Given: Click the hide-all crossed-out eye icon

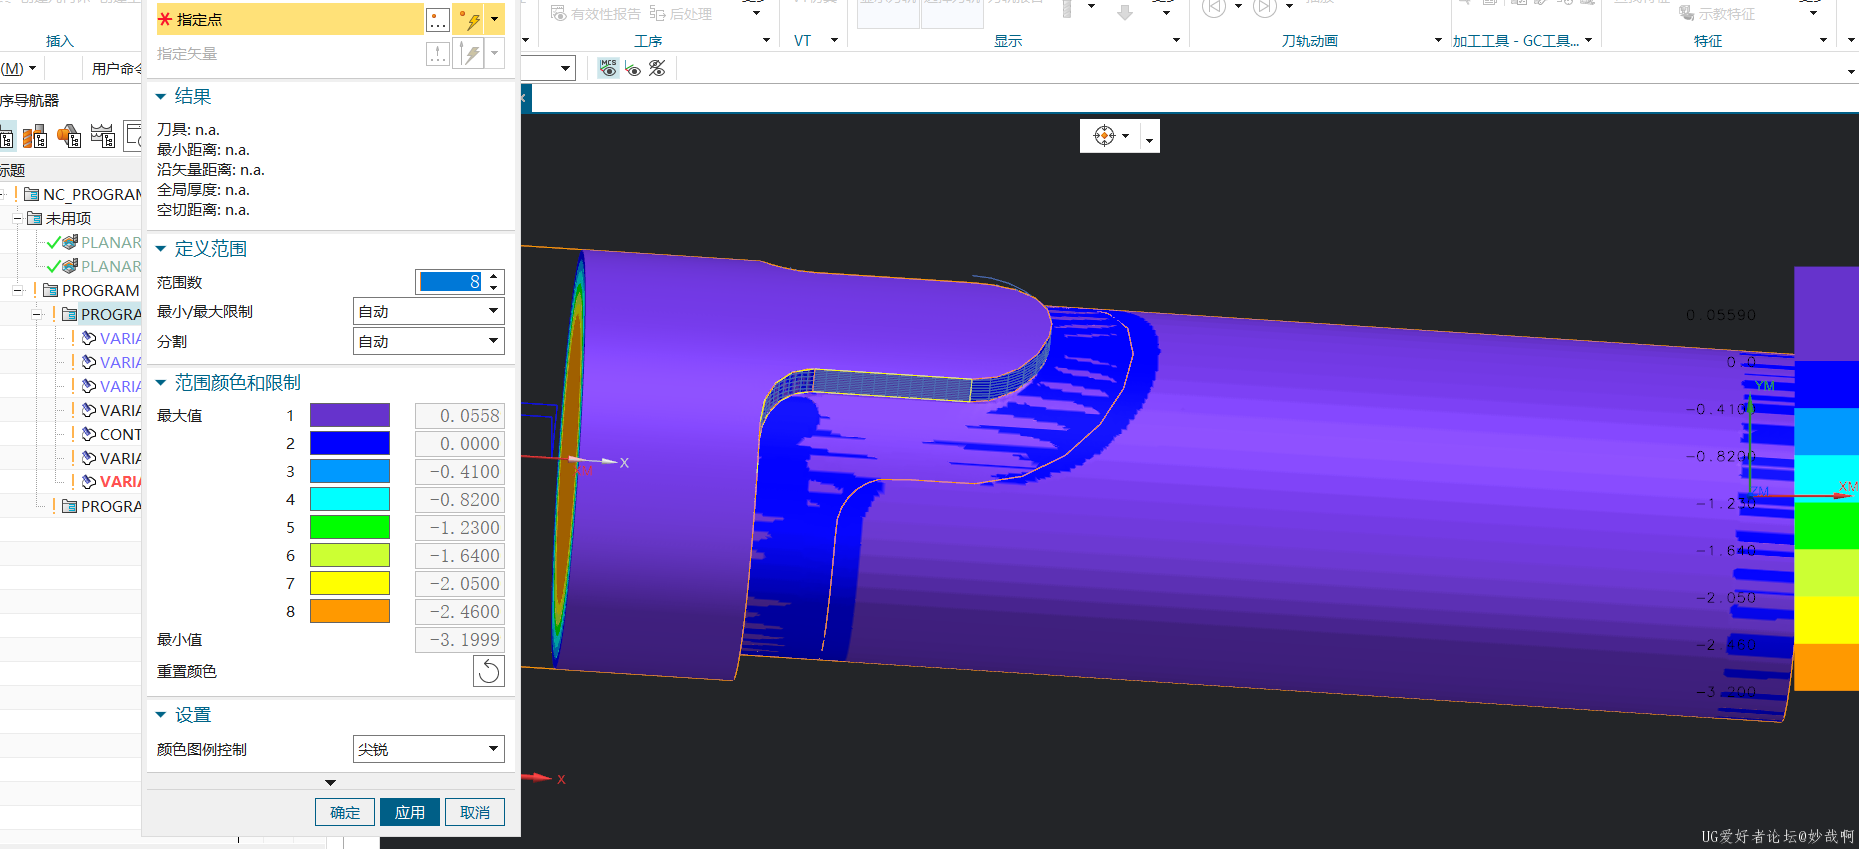Looking at the screenshot, I should [657, 68].
